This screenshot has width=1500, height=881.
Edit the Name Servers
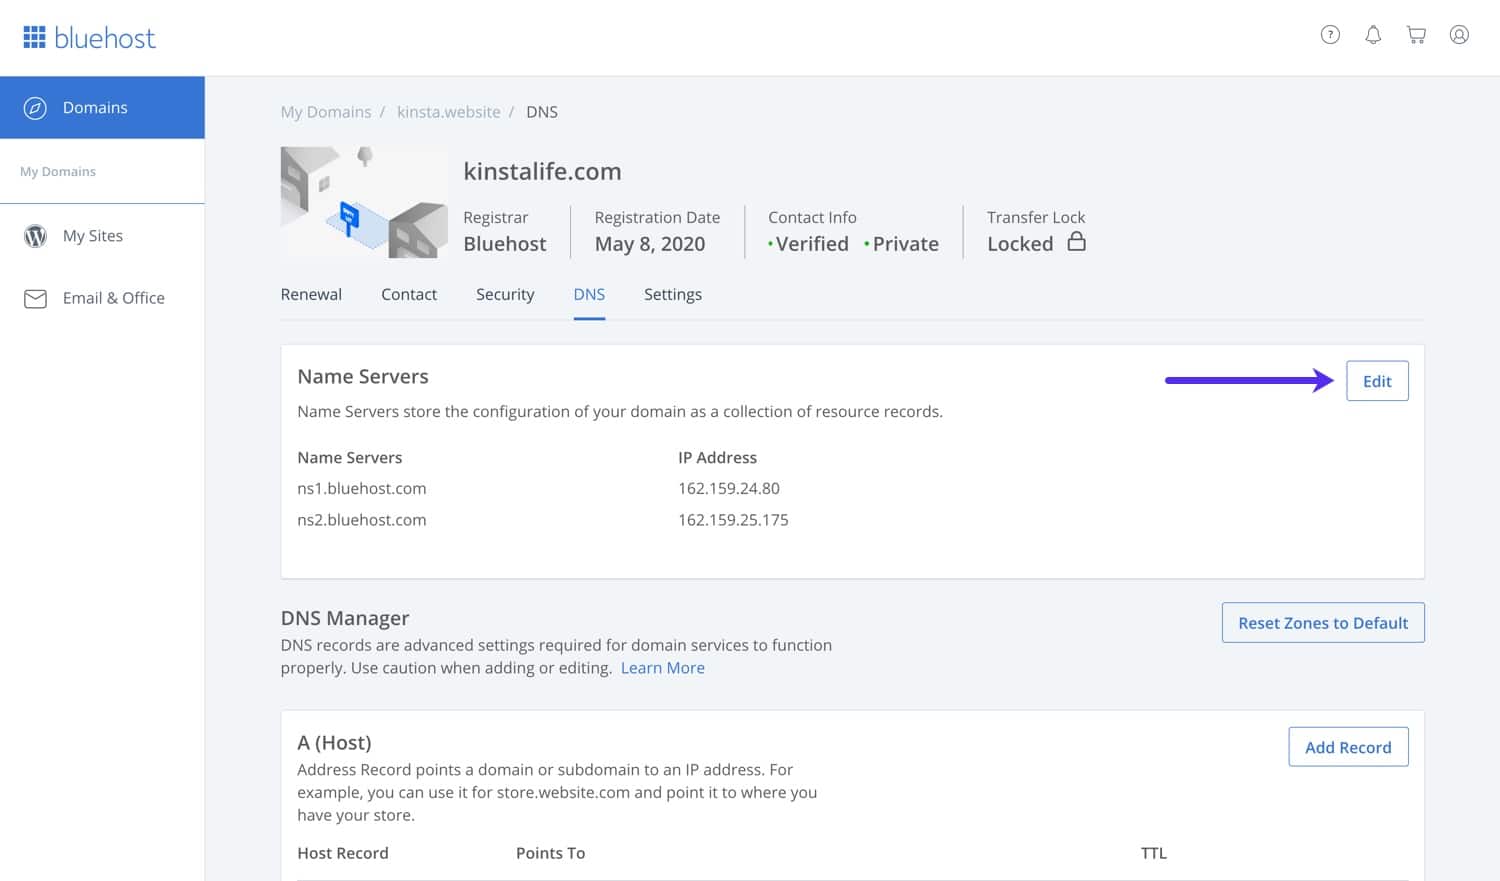pos(1377,381)
